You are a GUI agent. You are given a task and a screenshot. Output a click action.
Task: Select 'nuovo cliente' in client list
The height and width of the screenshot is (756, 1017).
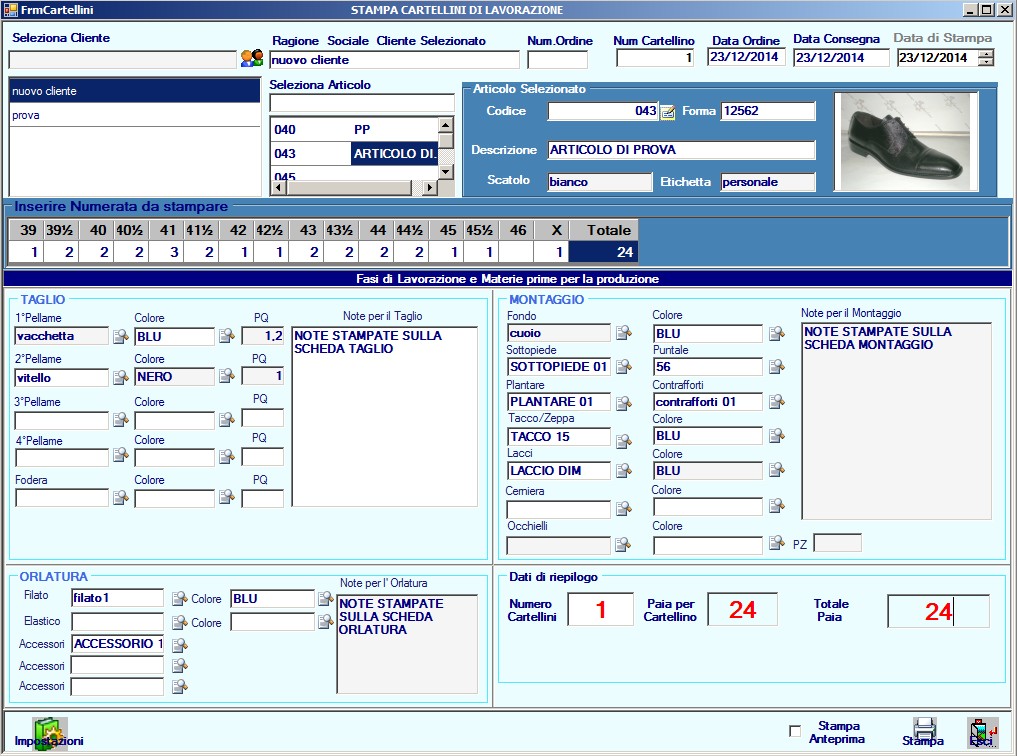click(x=134, y=91)
